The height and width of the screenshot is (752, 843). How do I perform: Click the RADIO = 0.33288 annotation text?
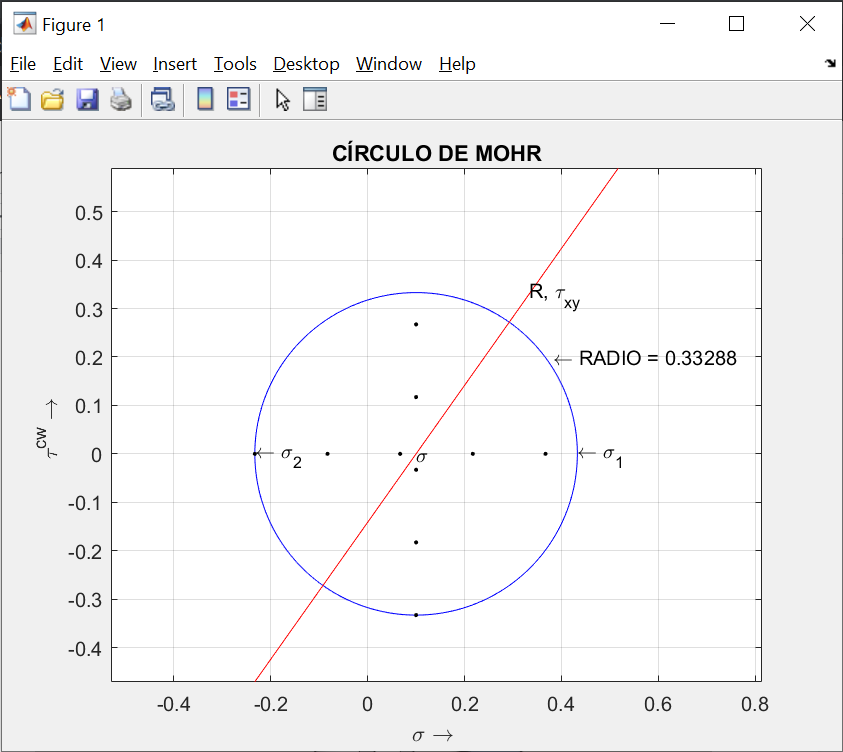[657, 359]
